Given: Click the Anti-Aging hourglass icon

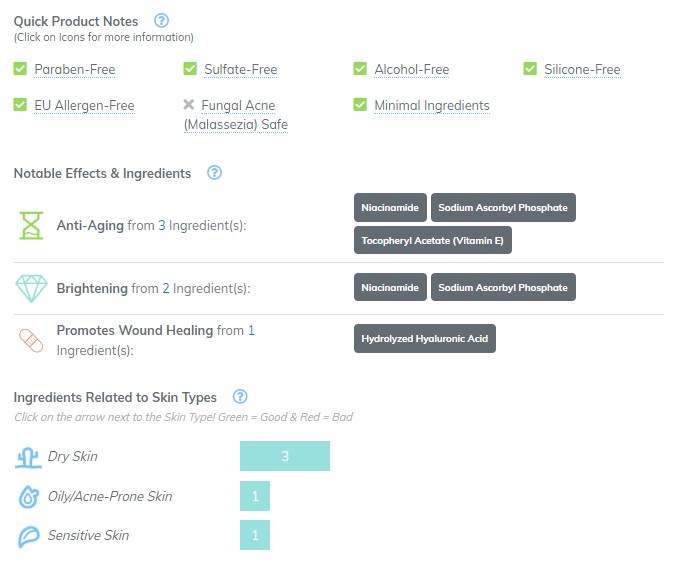Looking at the screenshot, I should [31, 225].
